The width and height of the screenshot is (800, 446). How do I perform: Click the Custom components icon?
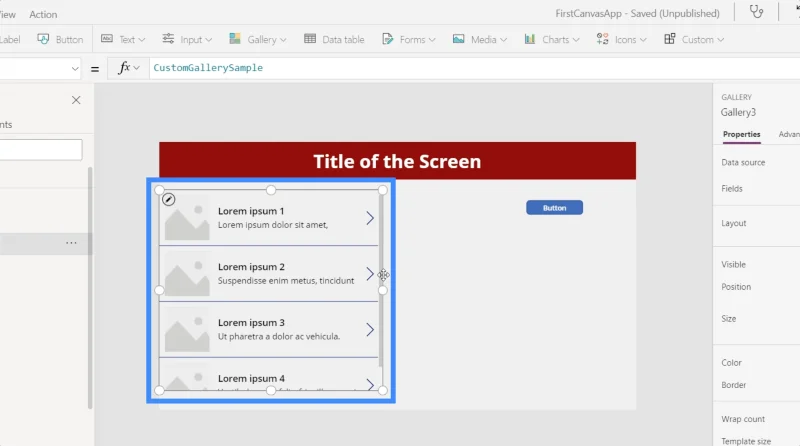[x=670, y=39]
